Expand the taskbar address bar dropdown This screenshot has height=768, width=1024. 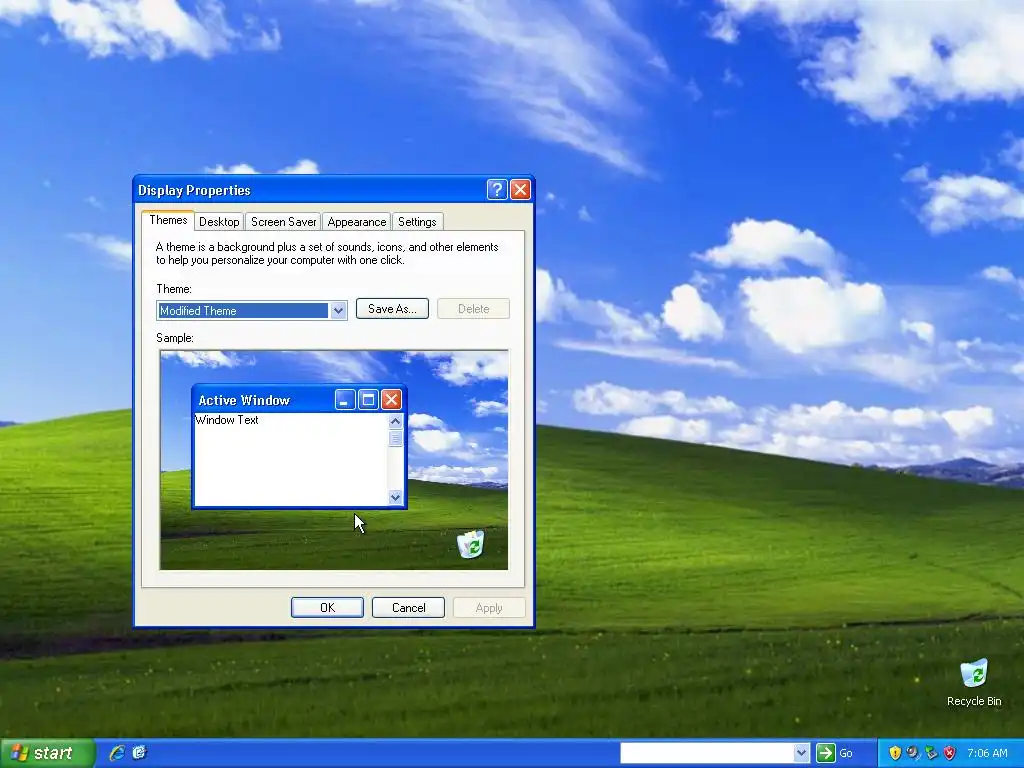click(802, 753)
